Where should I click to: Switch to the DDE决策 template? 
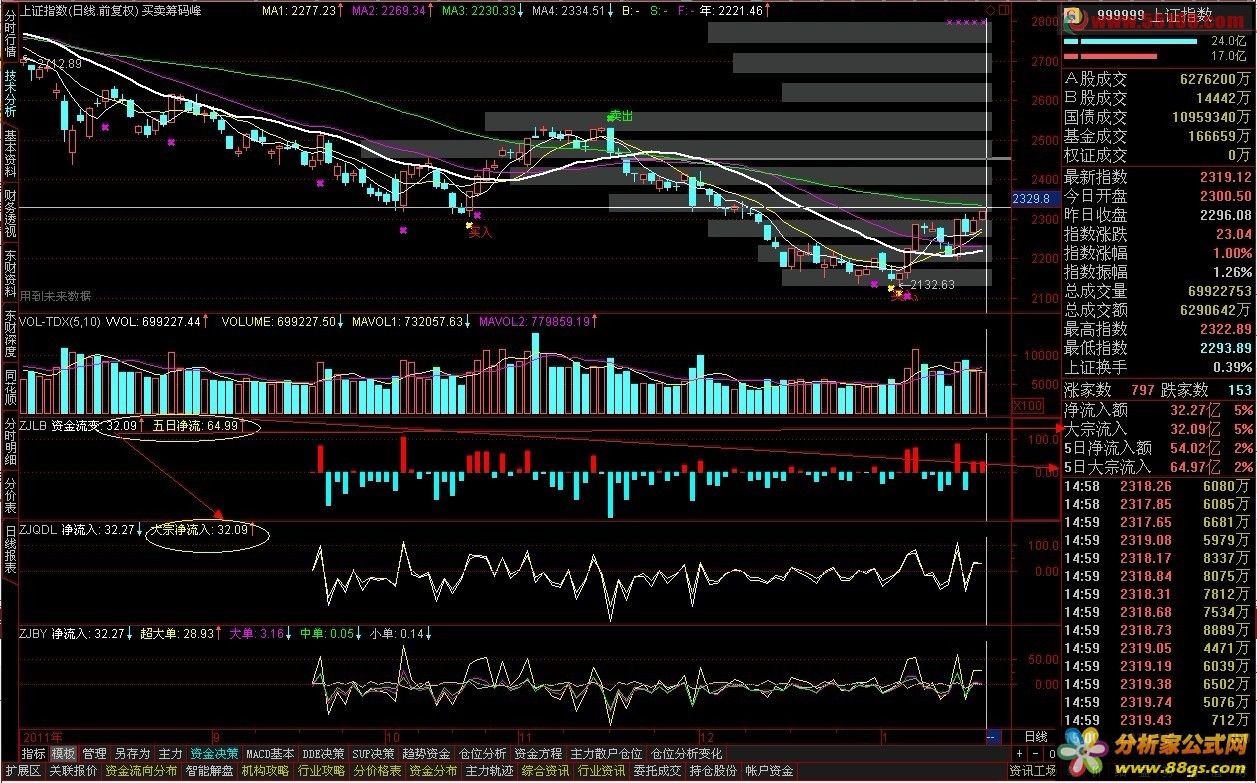click(x=324, y=753)
